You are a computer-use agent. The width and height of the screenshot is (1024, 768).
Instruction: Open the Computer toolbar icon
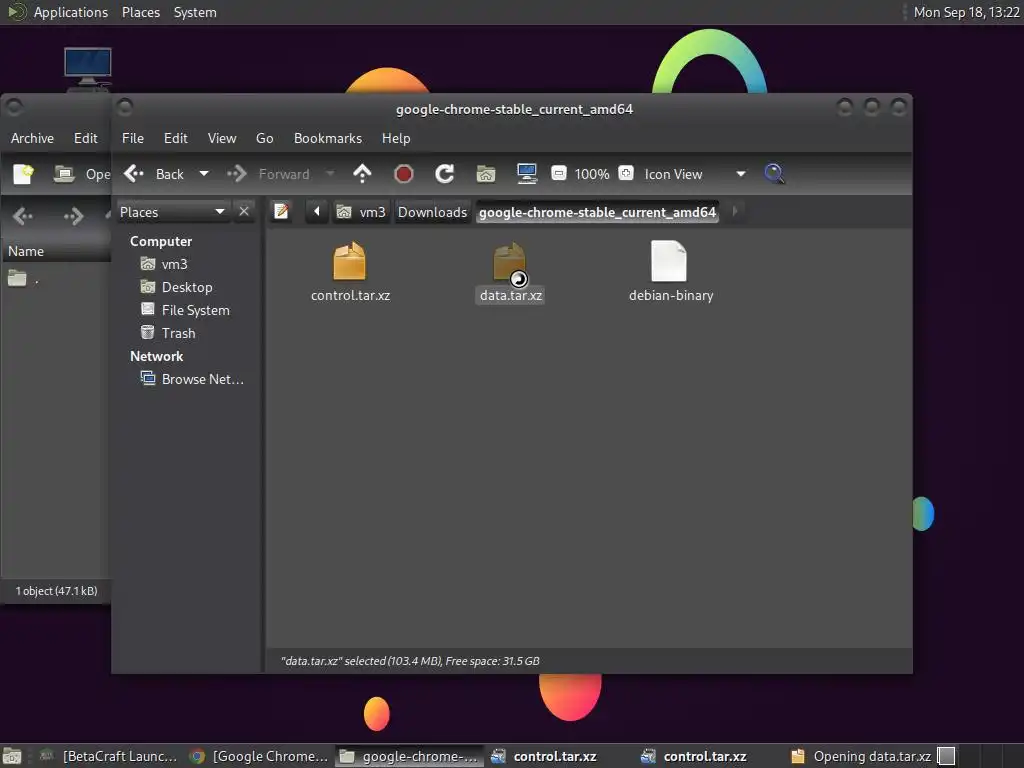click(526, 174)
